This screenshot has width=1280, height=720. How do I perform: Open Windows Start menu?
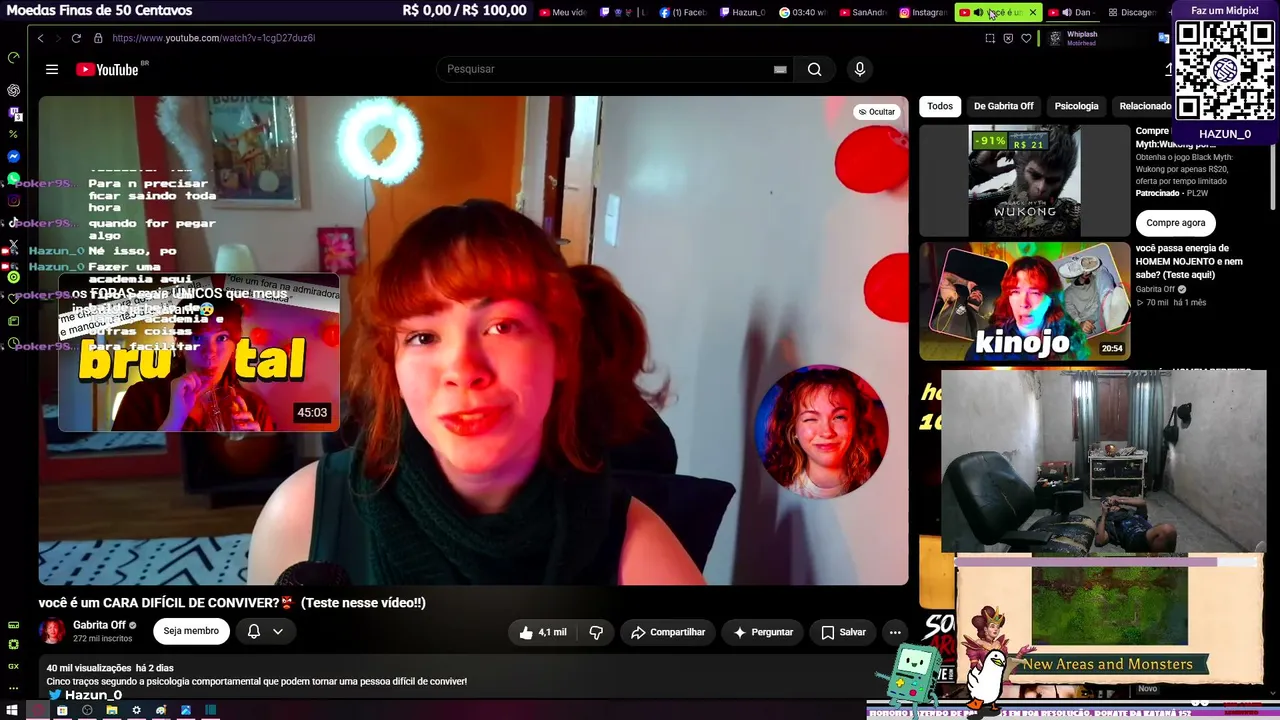(12, 711)
